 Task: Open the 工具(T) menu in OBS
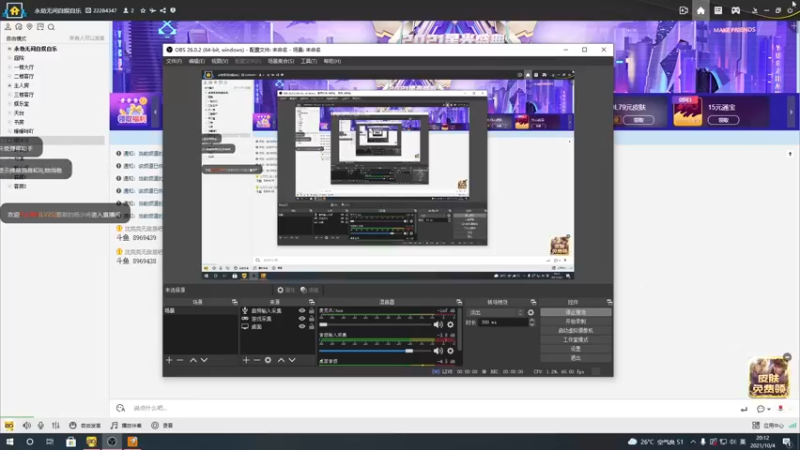click(x=309, y=61)
